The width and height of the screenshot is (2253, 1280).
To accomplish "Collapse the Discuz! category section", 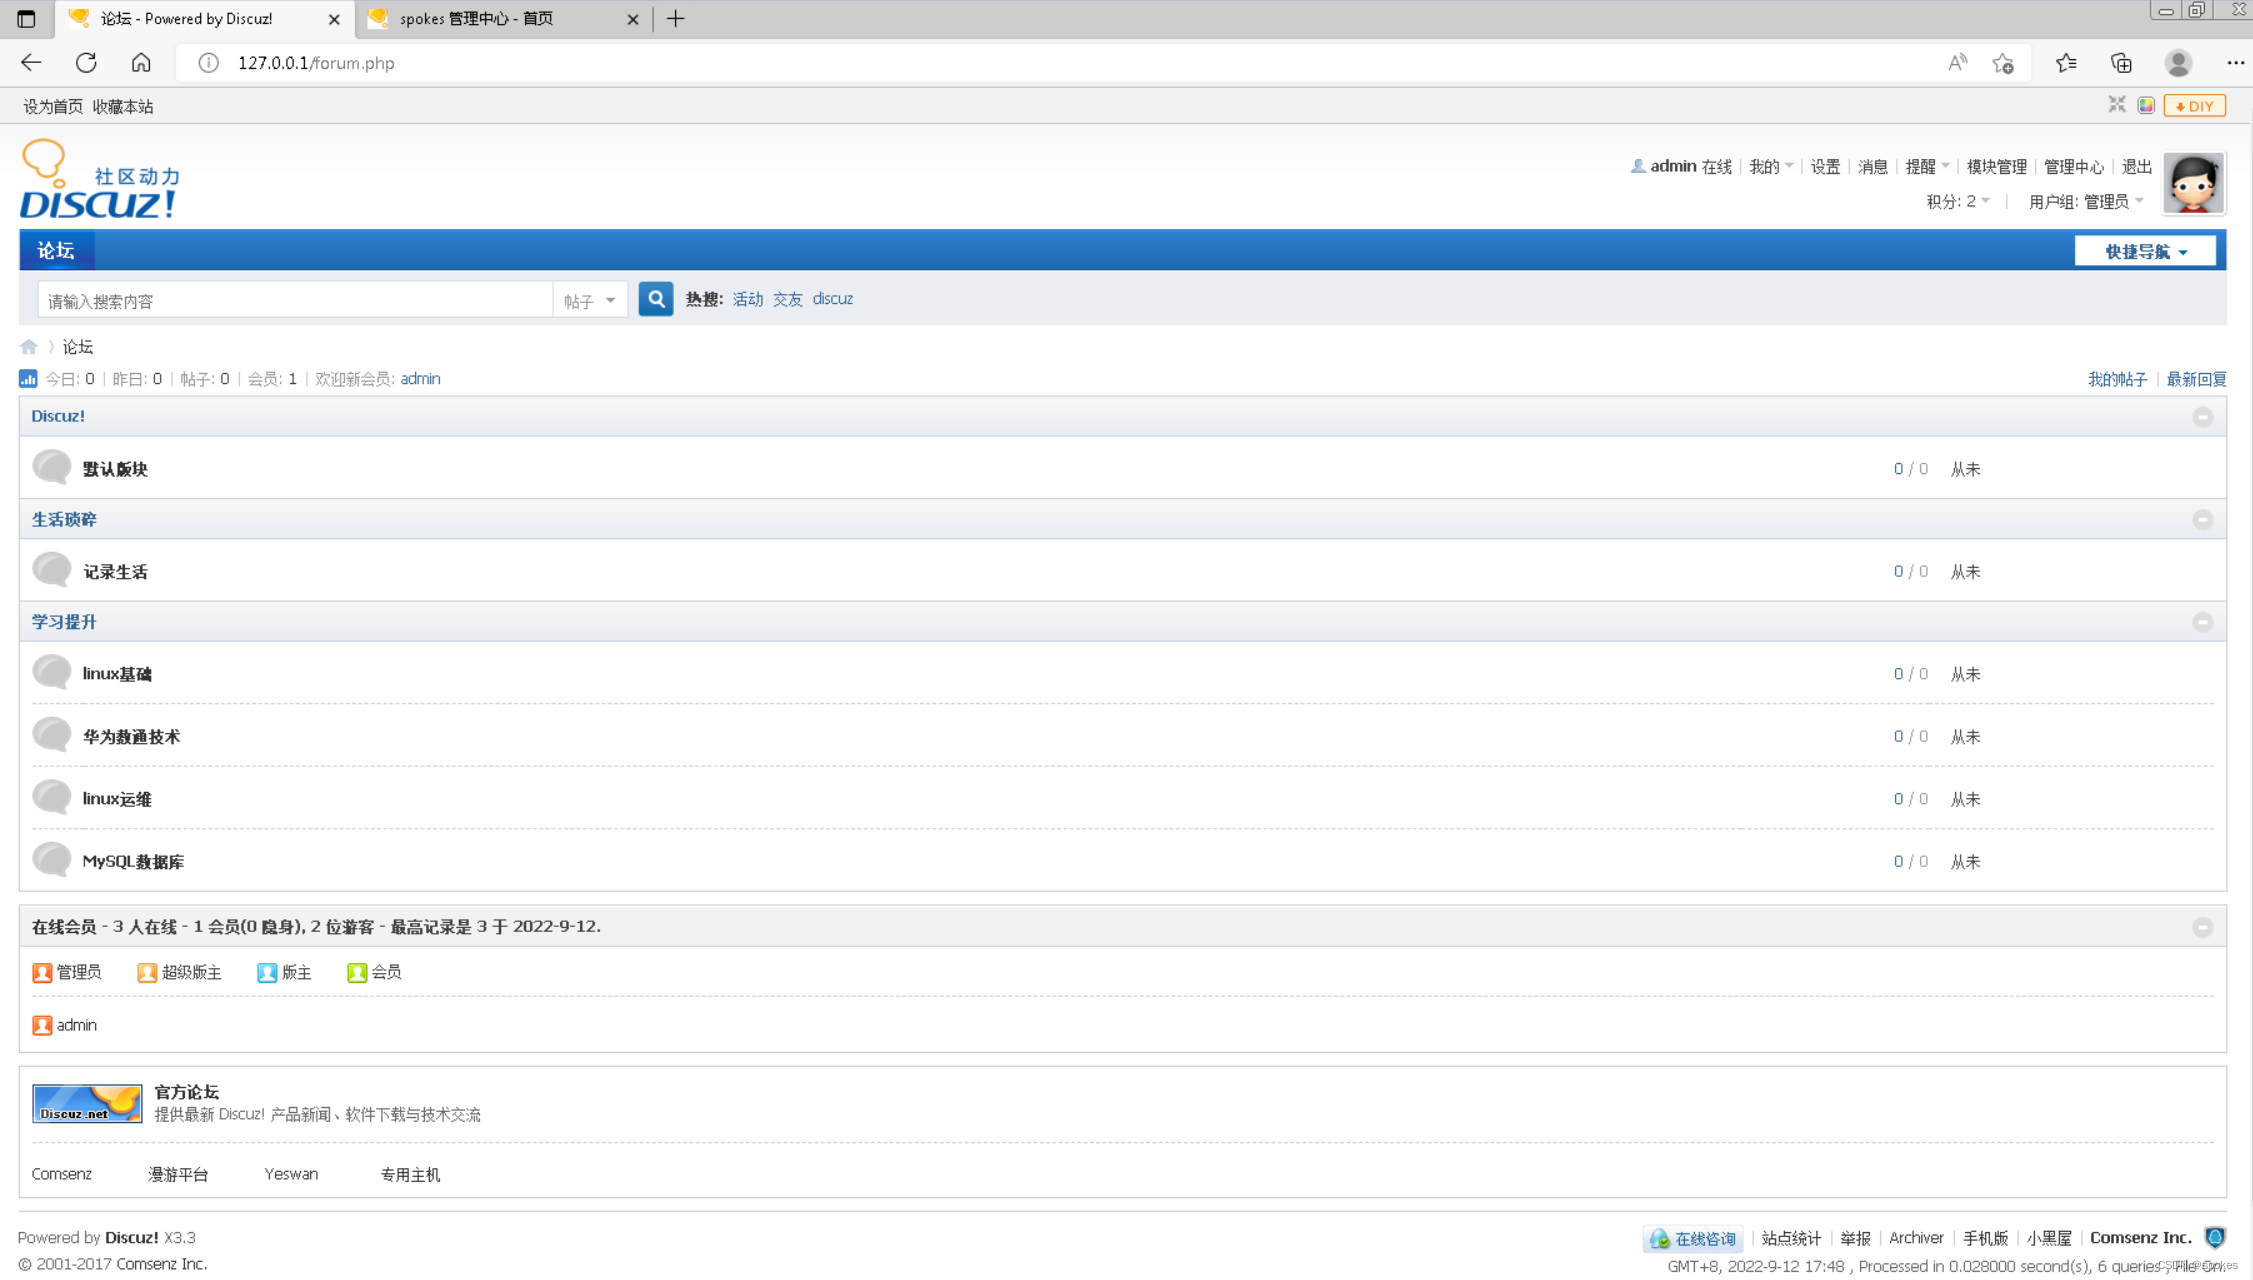I will pyautogui.click(x=2203, y=417).
